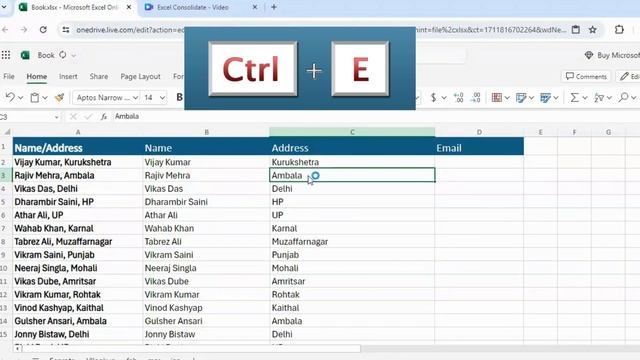
Task: Open the Aptos Narrow font dropdown
Action: coord(135,98)
